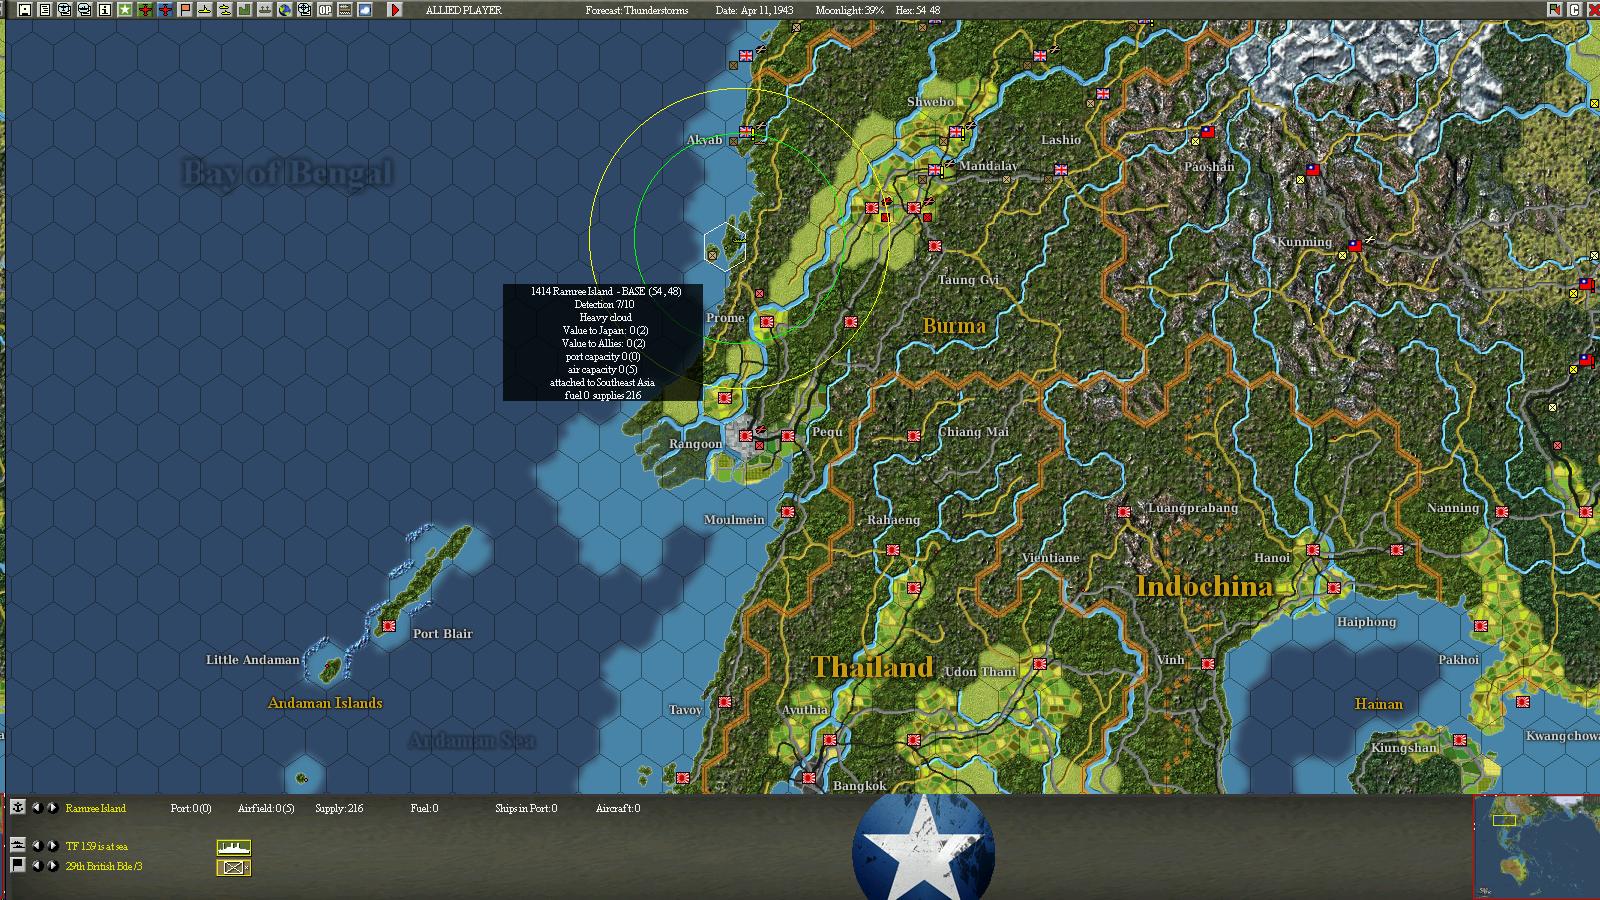This screenshot has width=1600, height=900.
Task: Select the Japanese flag at Hanoi
Action: pos(1313,550)
